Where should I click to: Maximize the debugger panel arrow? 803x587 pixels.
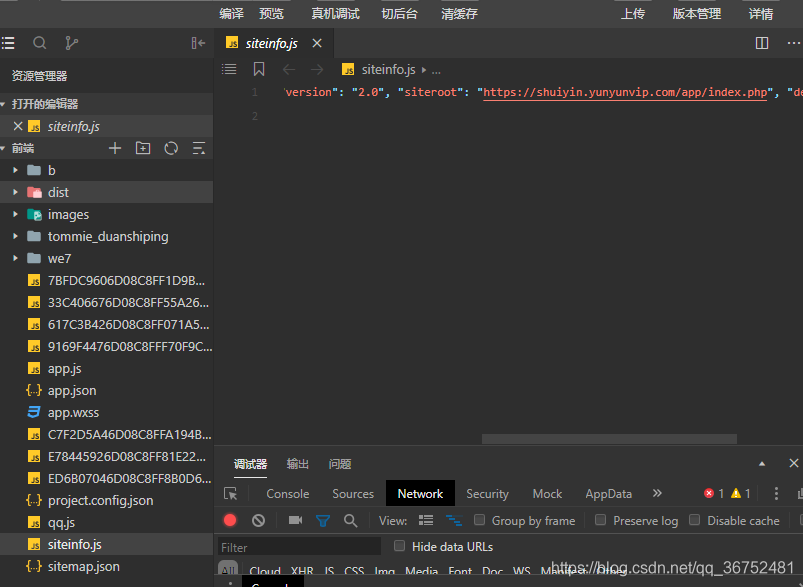pyautogui.click(x=762, y=464)
